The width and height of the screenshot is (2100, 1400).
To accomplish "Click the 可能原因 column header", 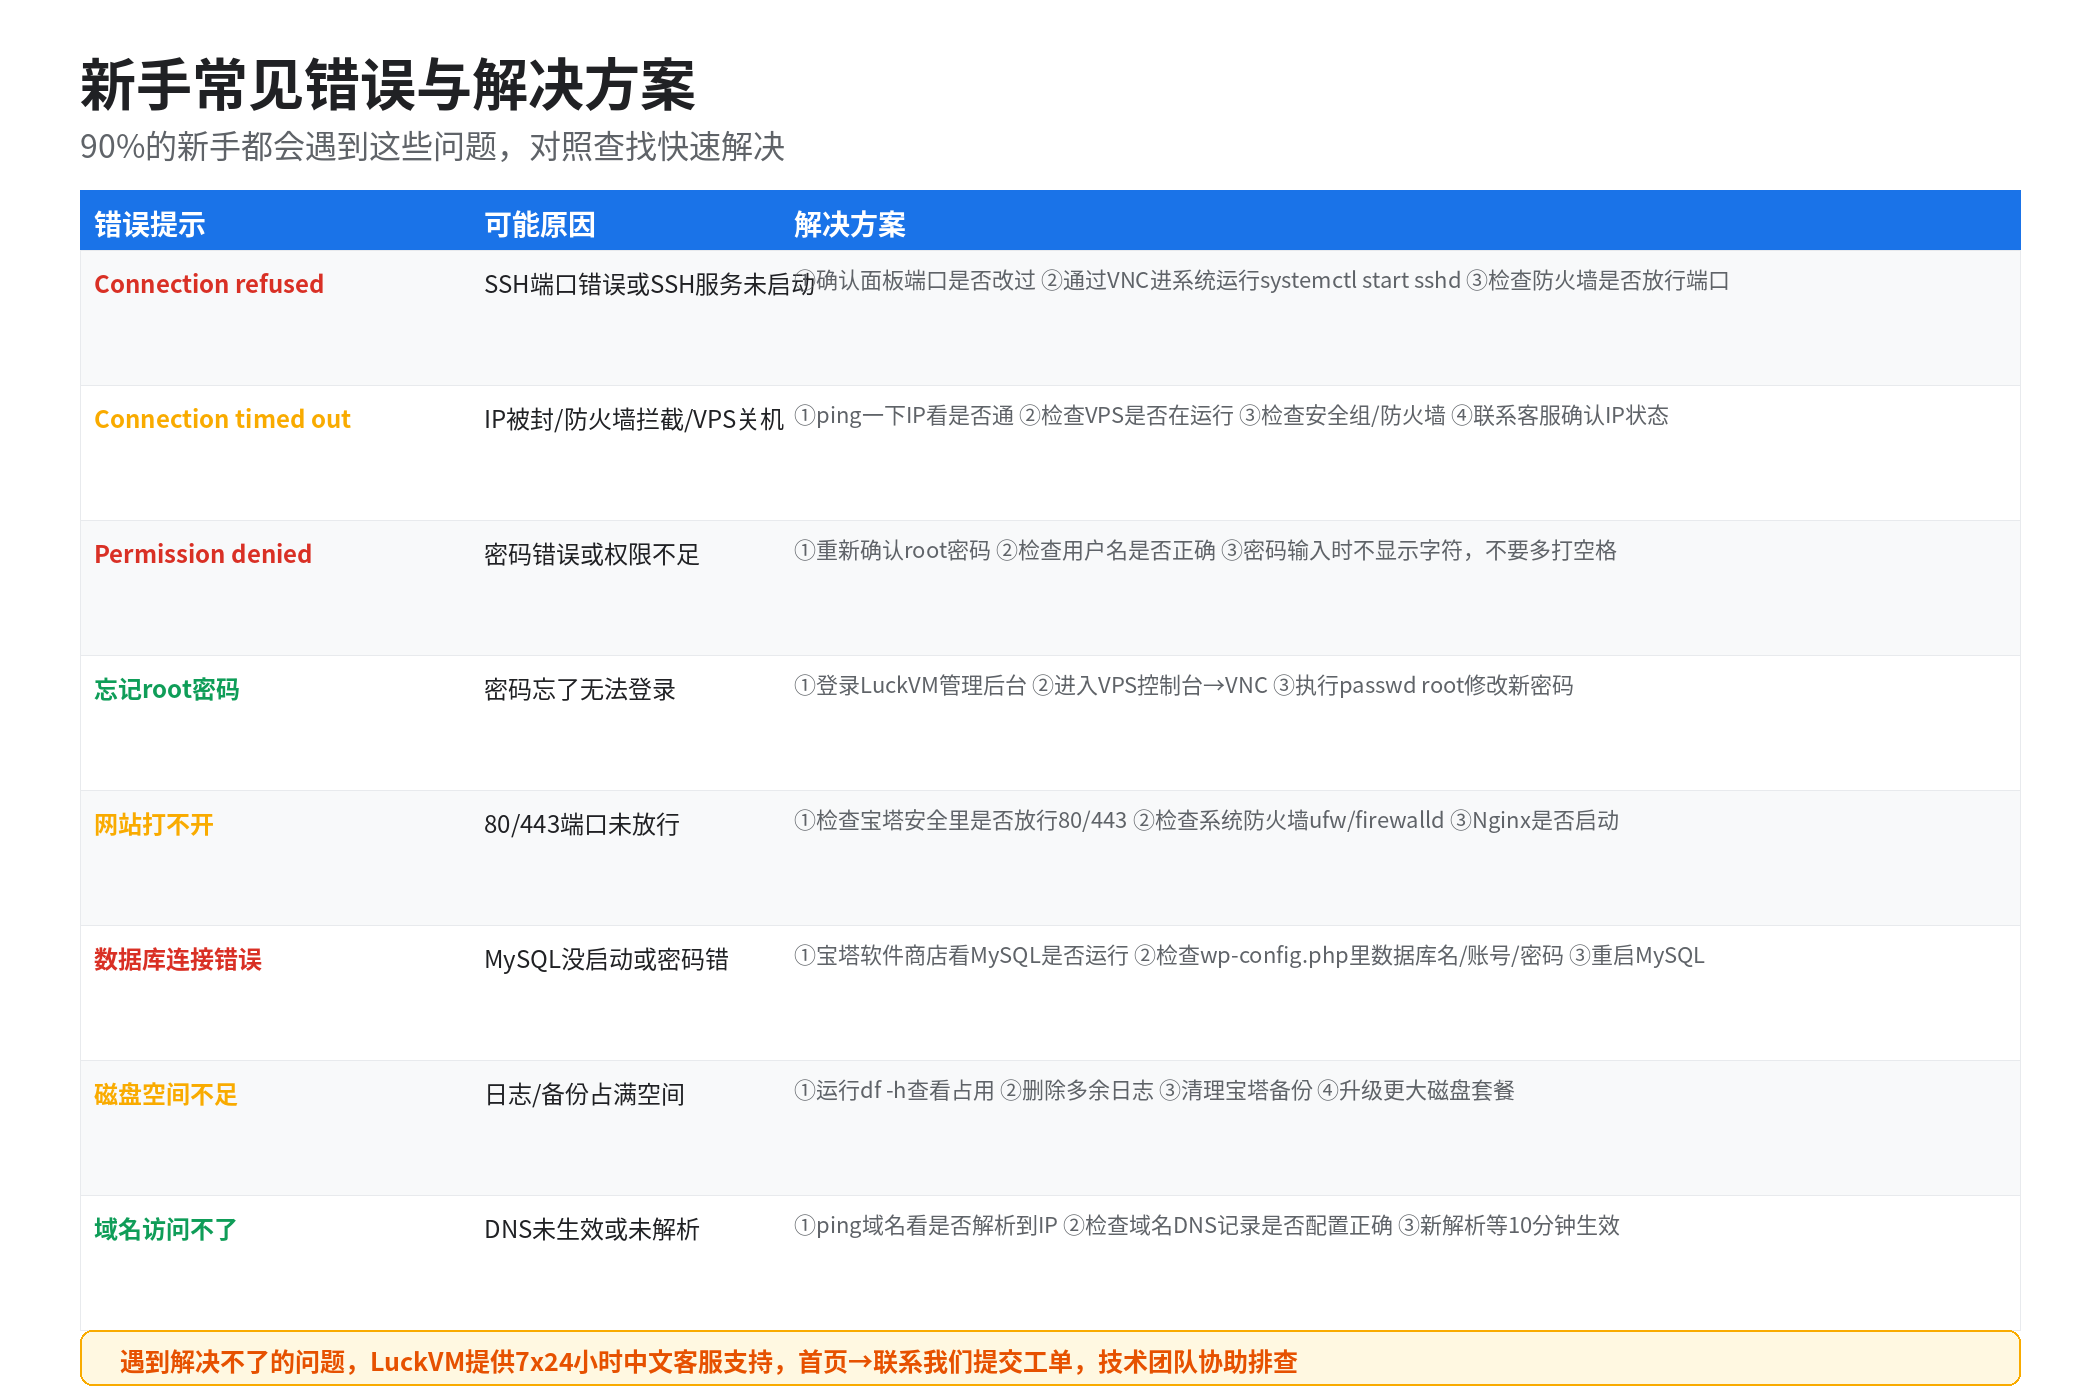I will (x=540, y=224).
